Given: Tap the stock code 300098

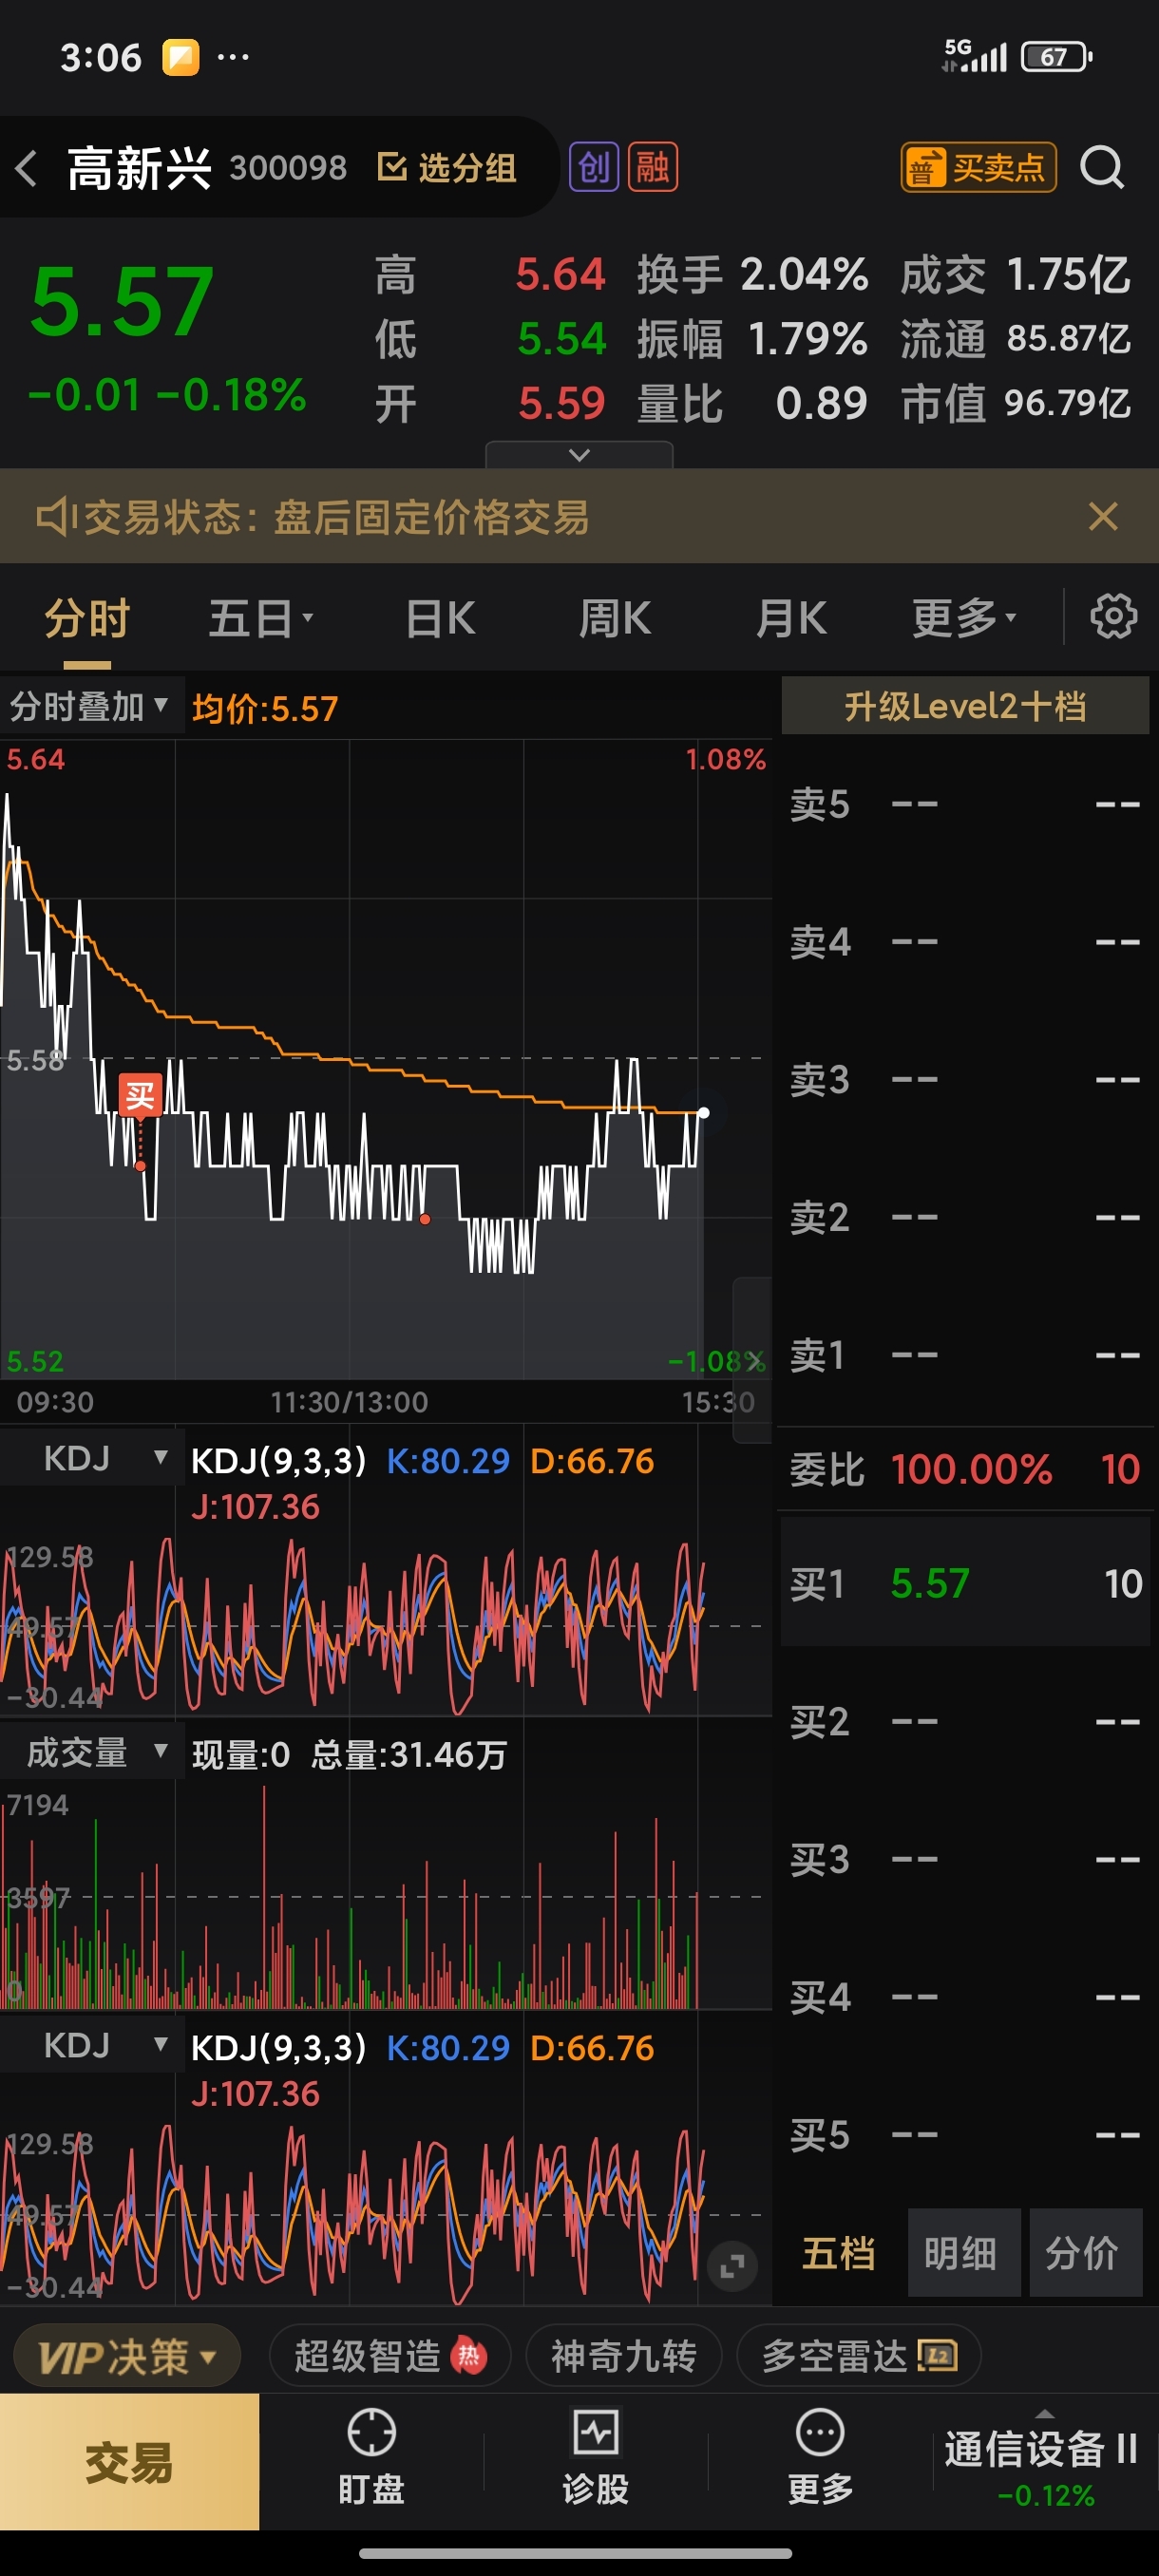Looking at the screenshot, I should coord(288,167).
